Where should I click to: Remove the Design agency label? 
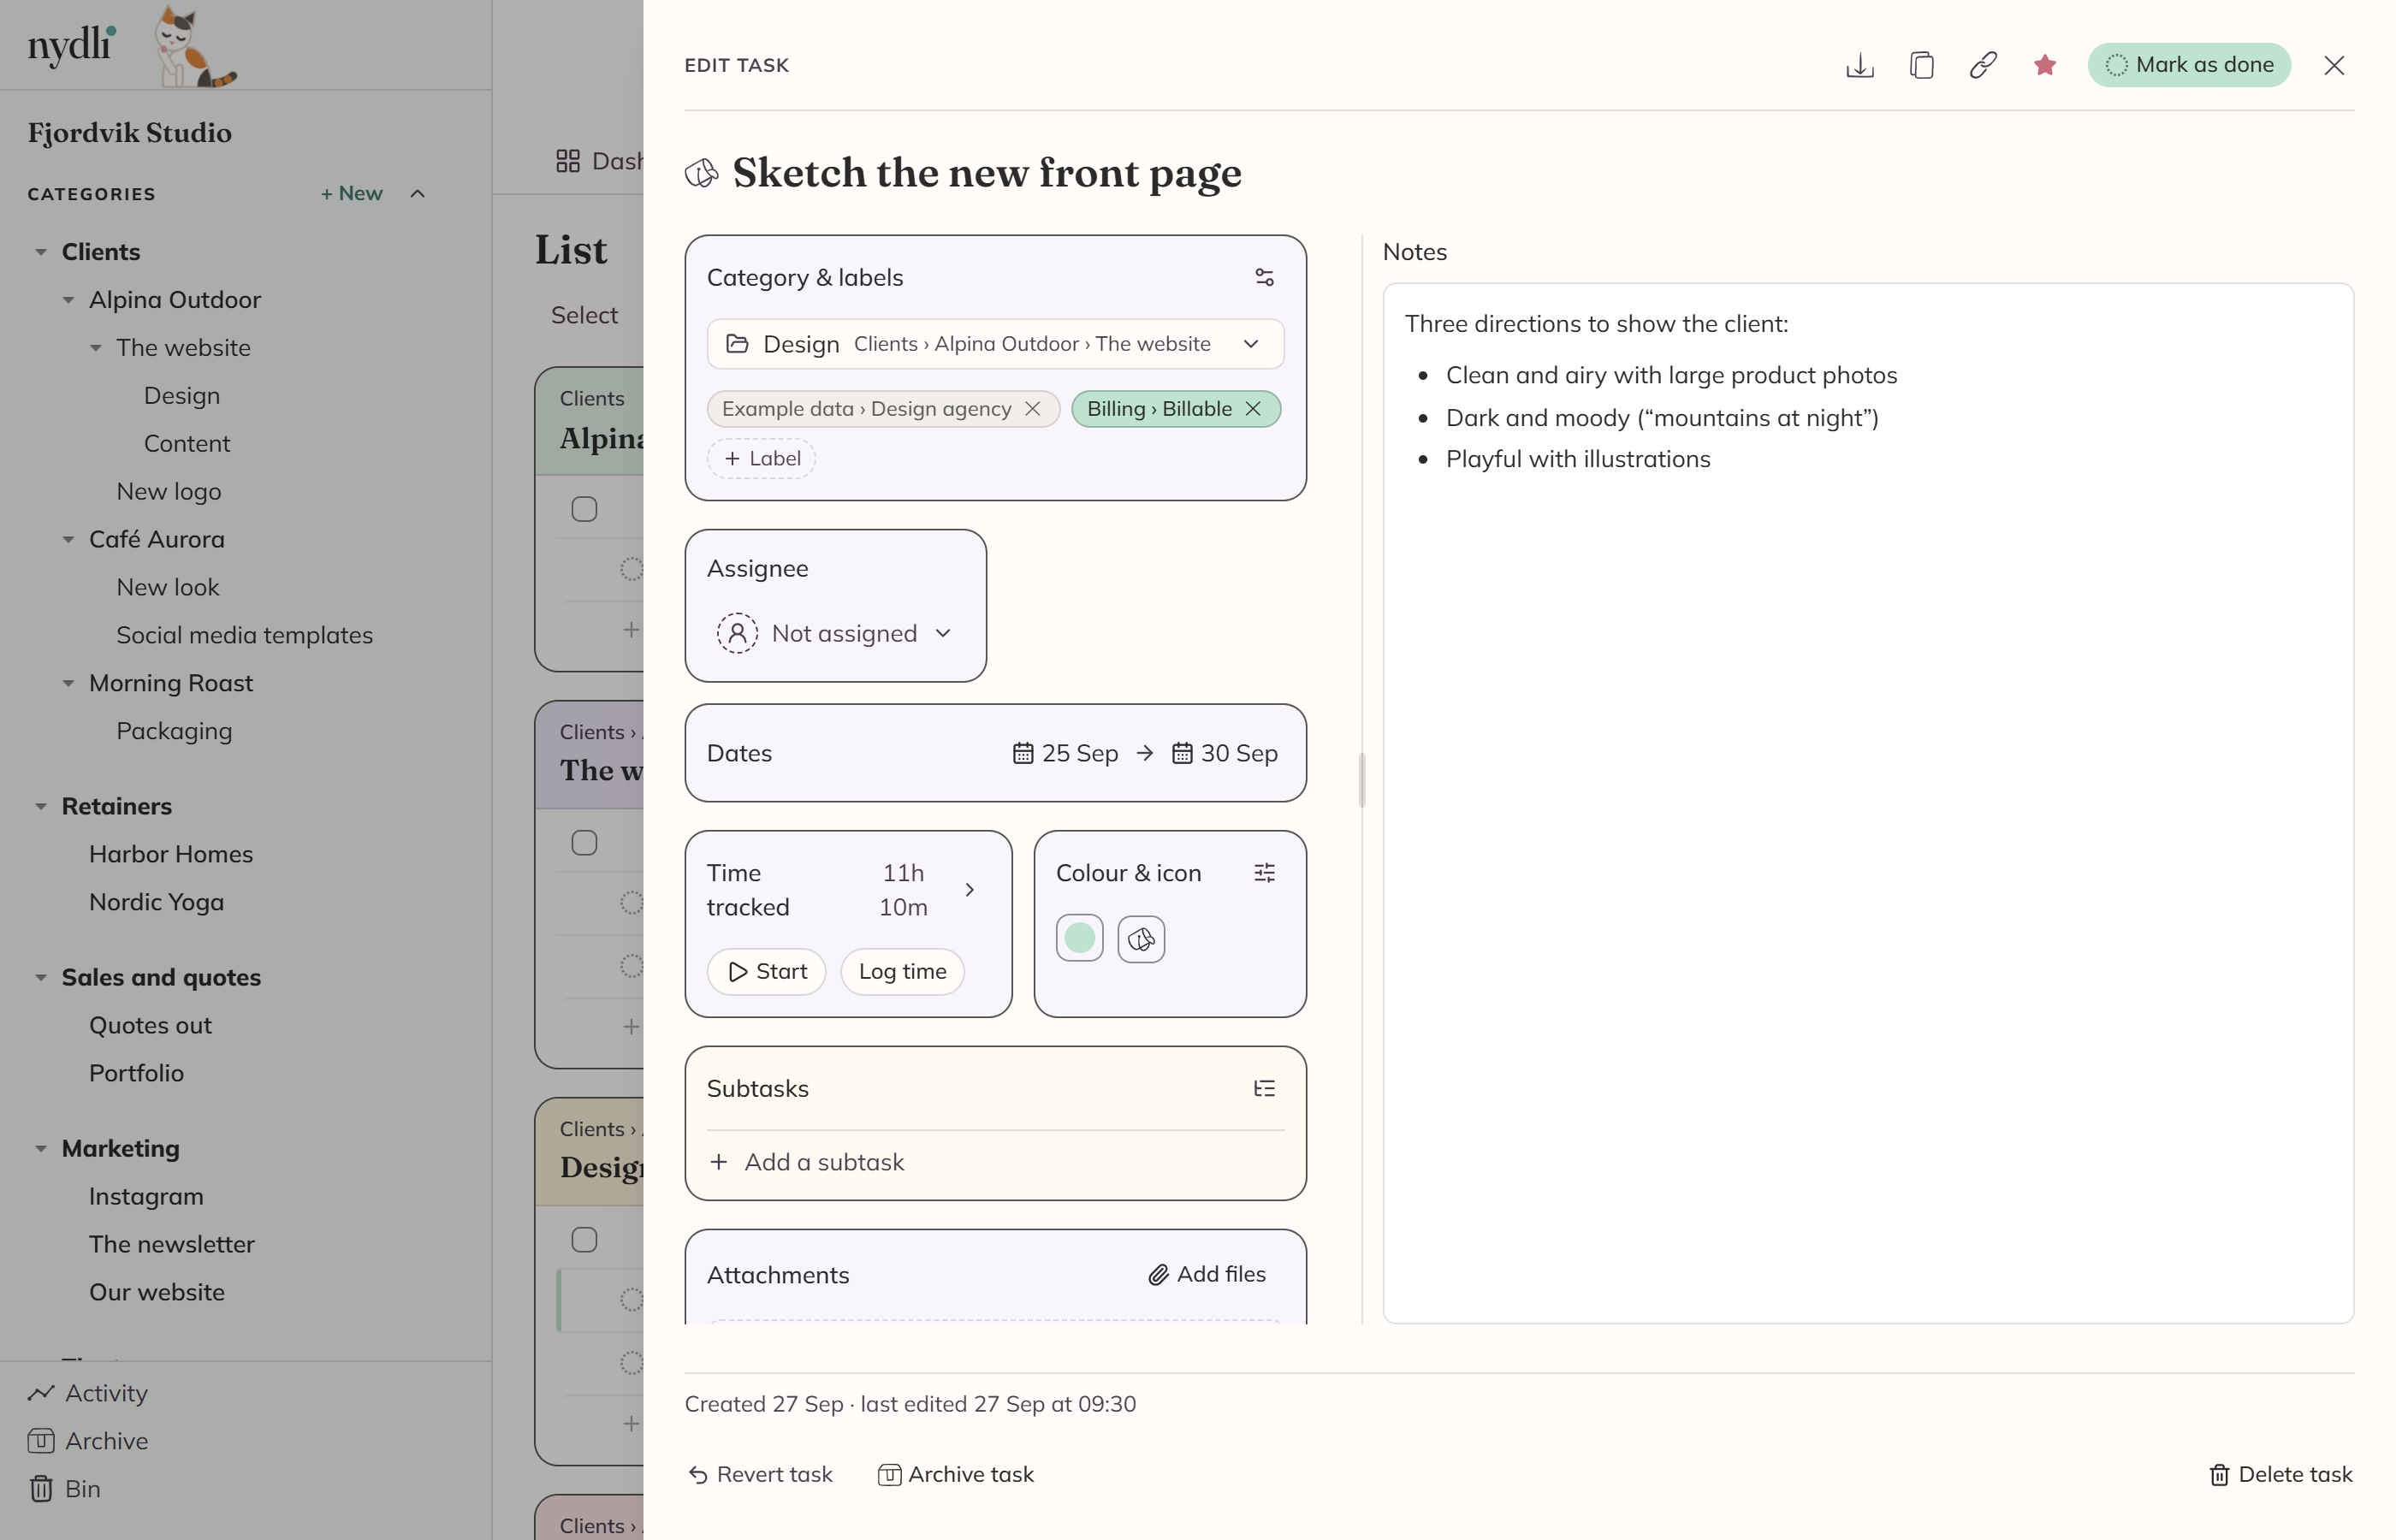coord(1033,409)
